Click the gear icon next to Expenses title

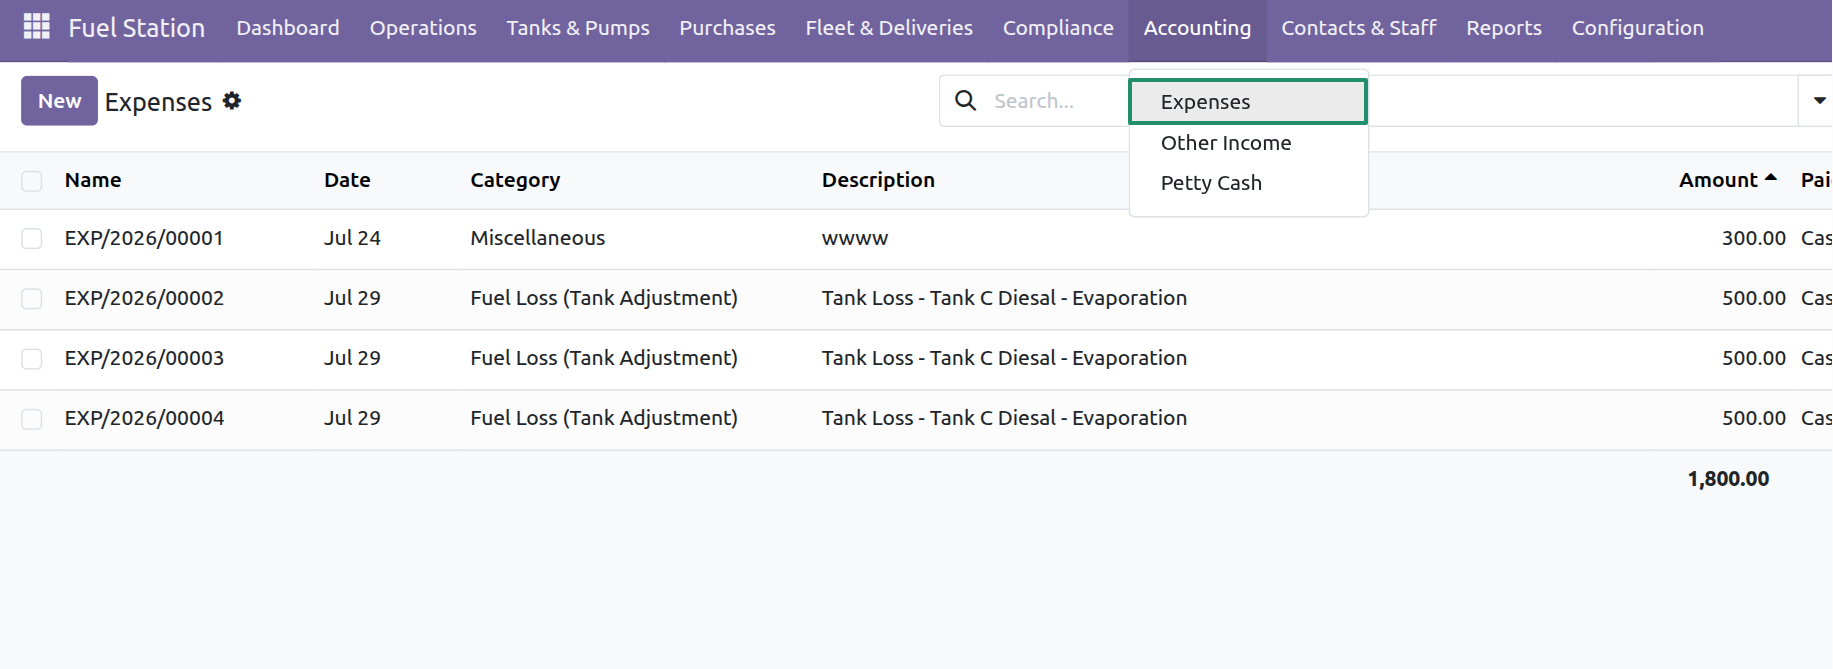pos(232,101)
